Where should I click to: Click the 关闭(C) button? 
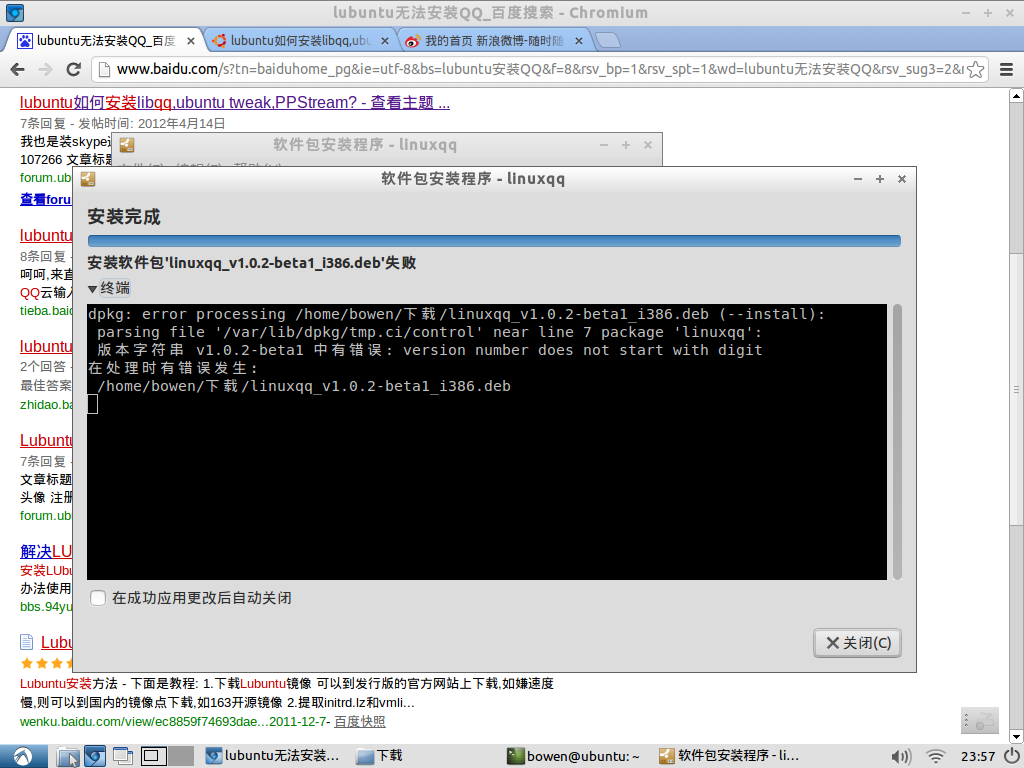coord(857,643)
